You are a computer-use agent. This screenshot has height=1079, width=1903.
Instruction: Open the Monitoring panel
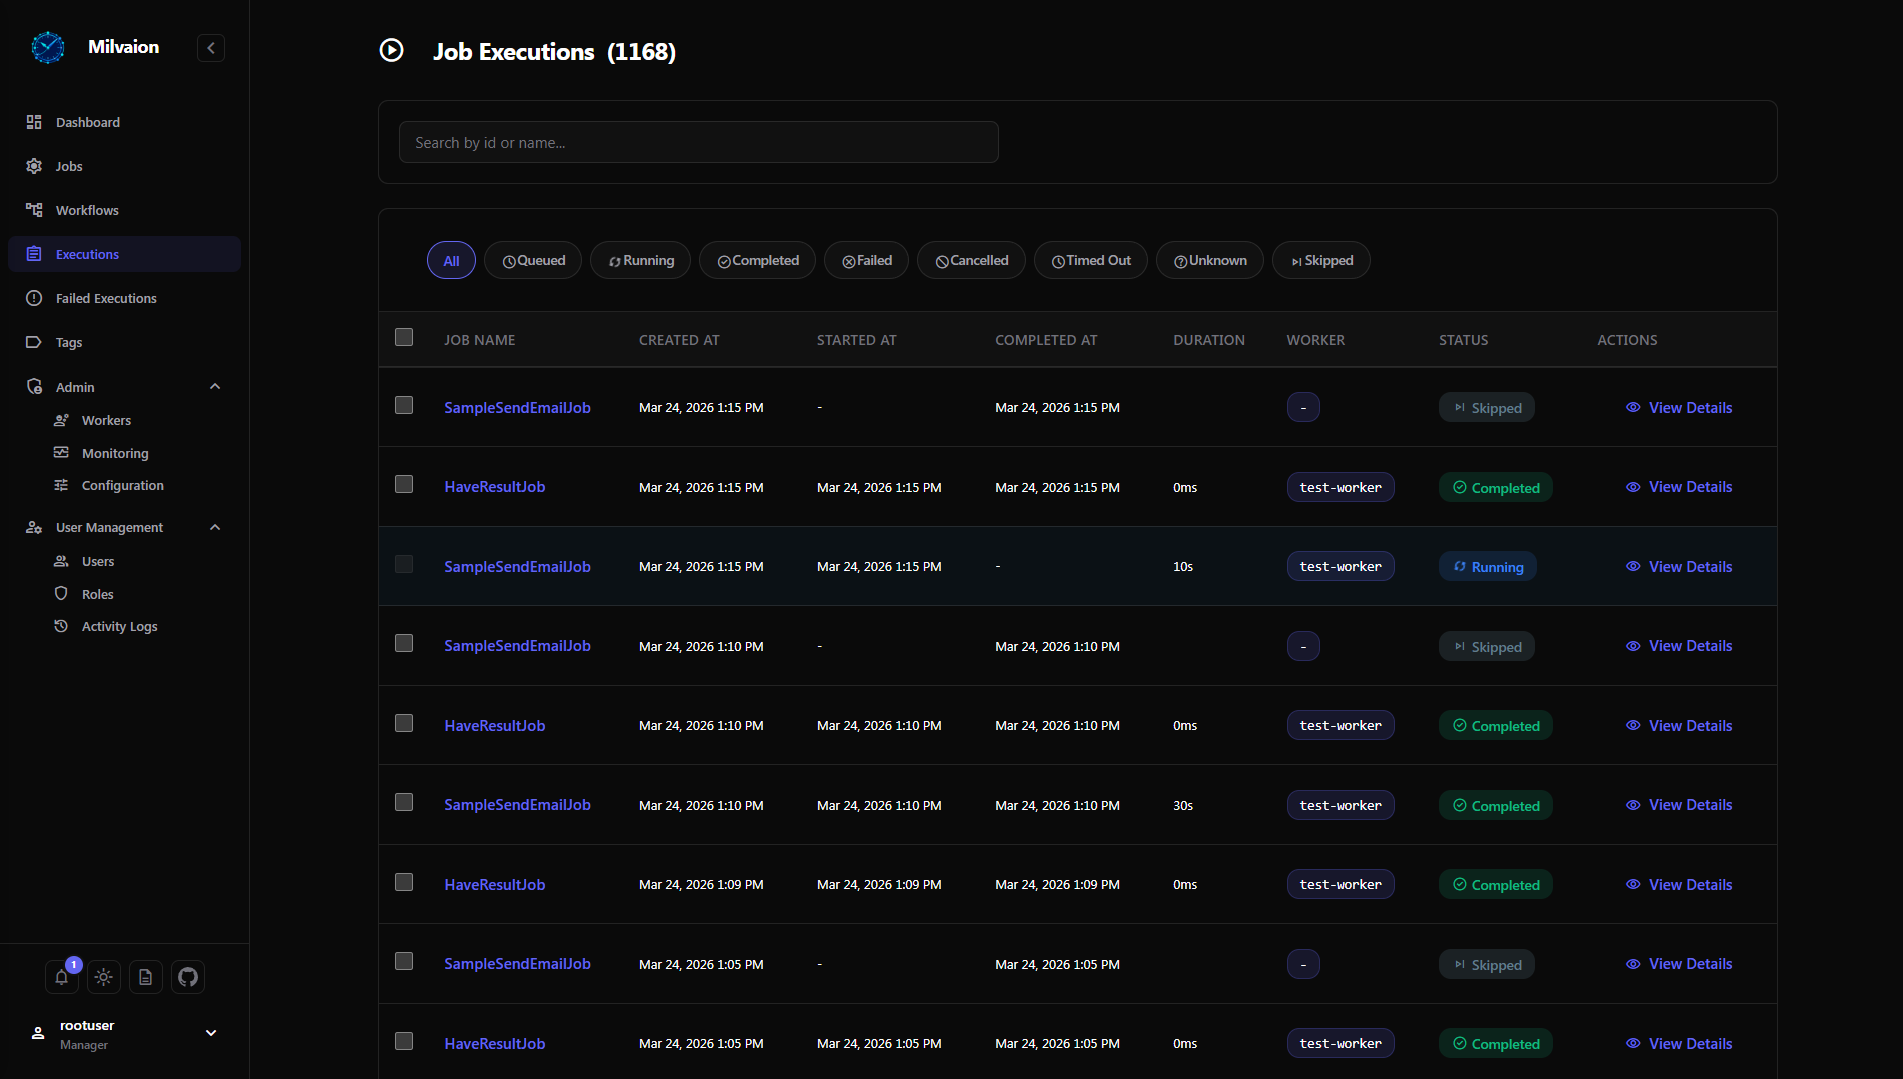point(114,452)
